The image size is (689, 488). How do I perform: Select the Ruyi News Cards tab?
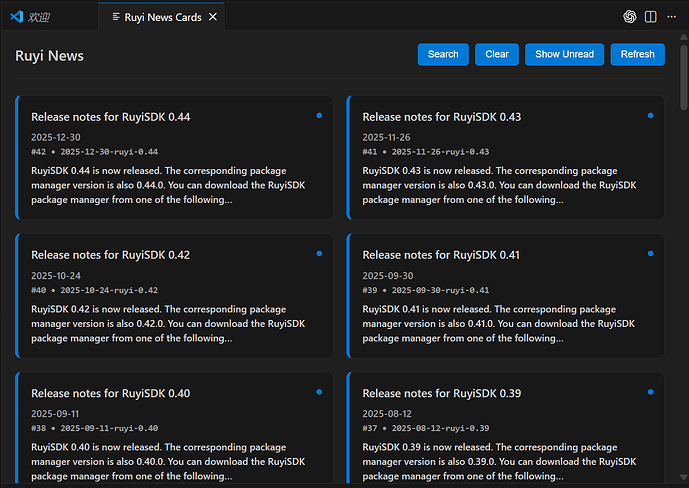coord(155,17)
